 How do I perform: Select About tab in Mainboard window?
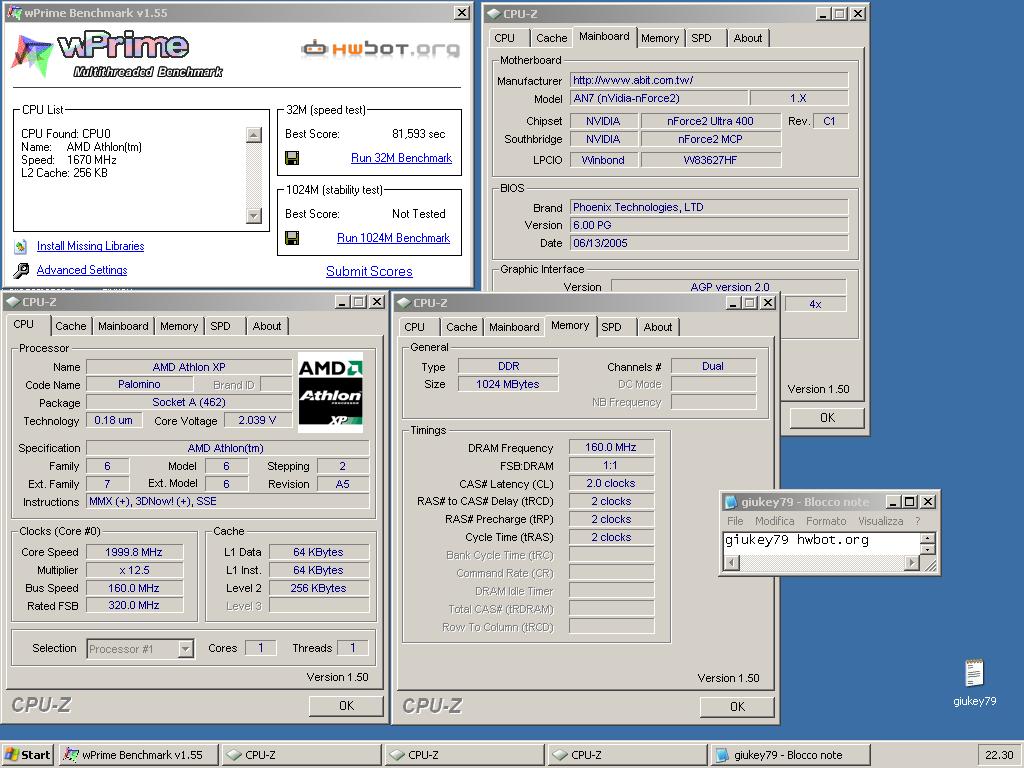pos(748,39)
